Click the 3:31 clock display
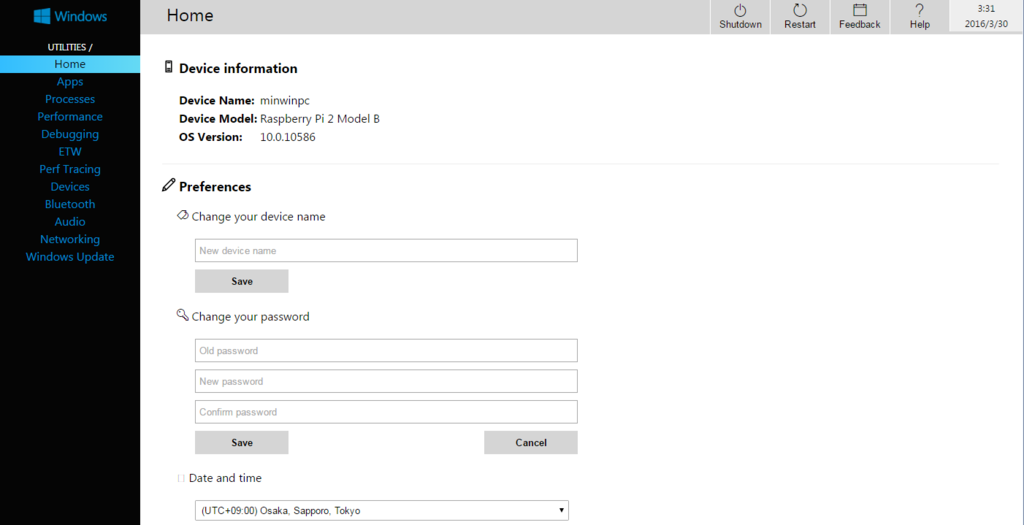1024x525 pixels. coord(985,9)
